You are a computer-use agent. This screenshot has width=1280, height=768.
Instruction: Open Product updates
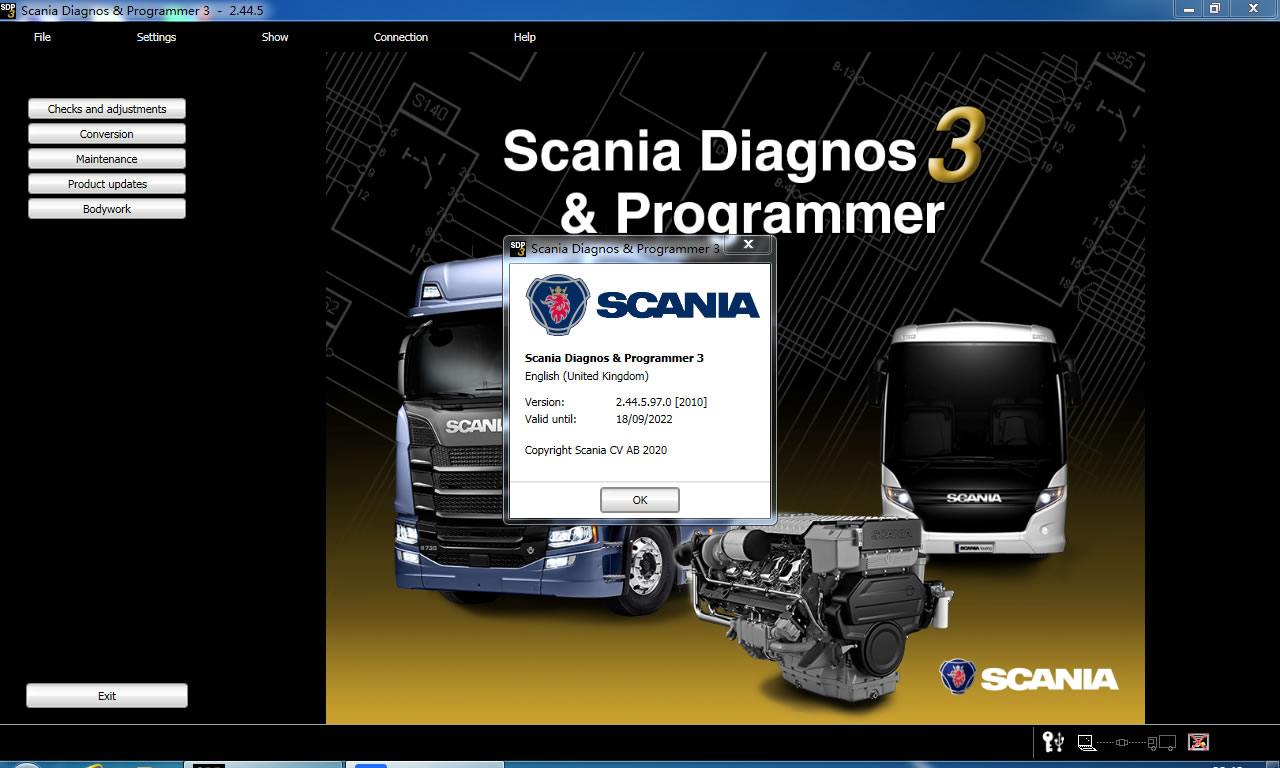pos(106,183)
